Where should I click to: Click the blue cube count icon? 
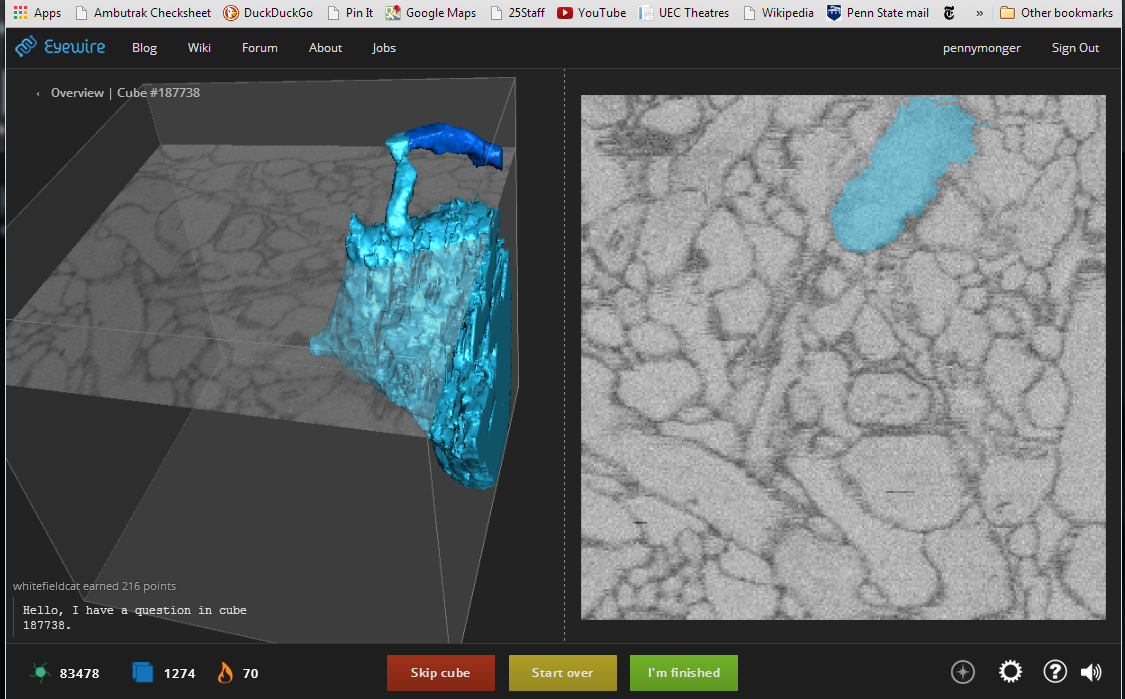pos(143,673)
